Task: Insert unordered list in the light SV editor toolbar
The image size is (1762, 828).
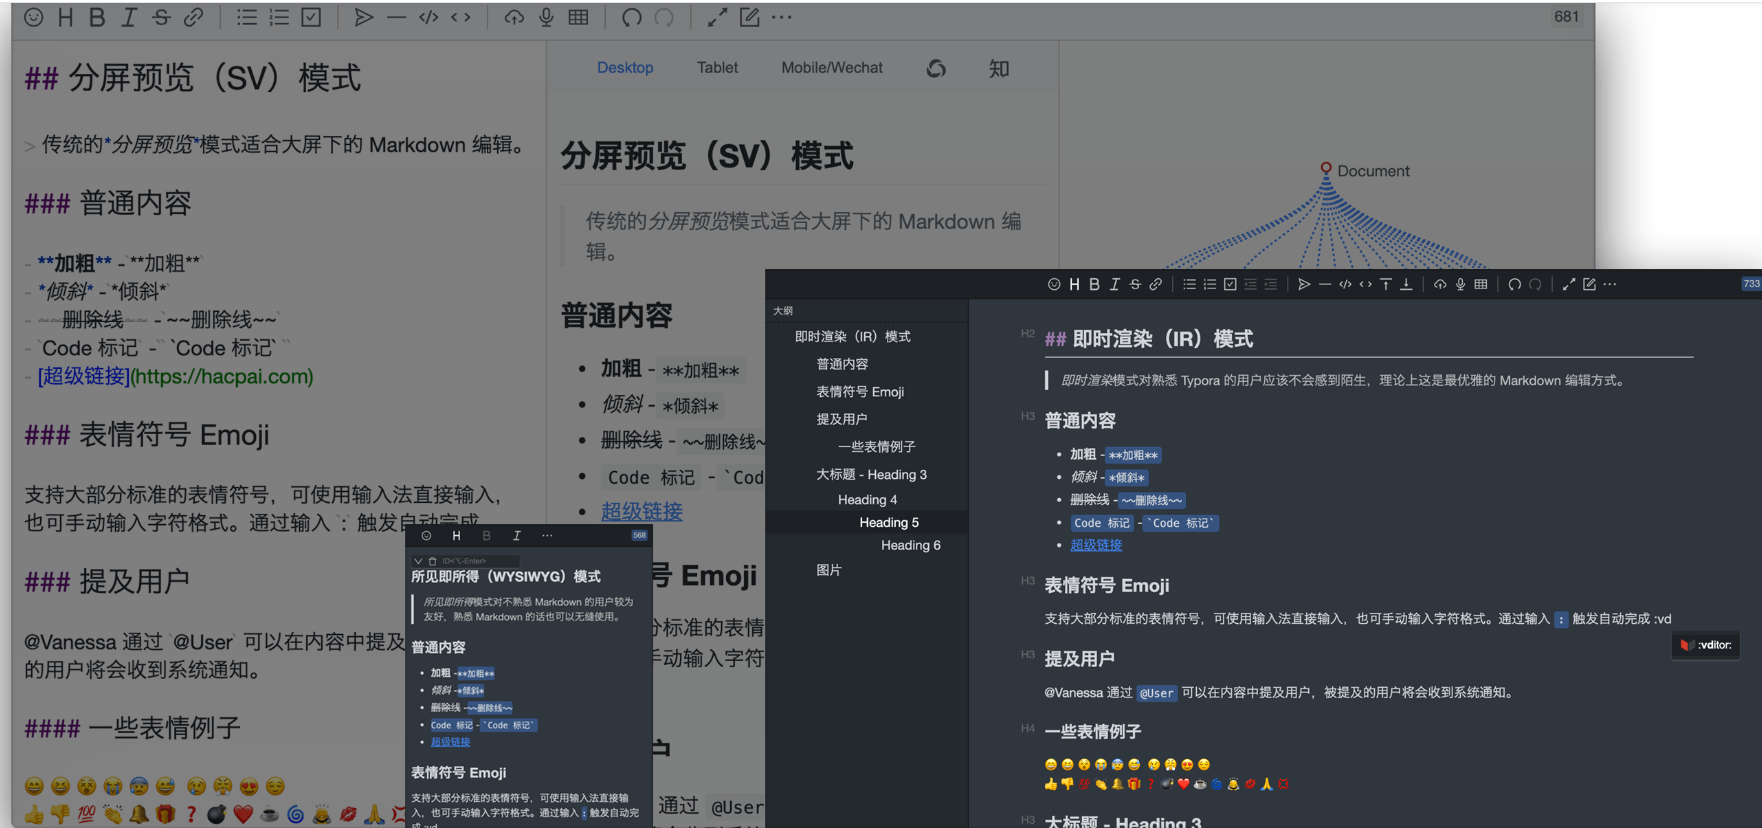Action: click(246, 17)
